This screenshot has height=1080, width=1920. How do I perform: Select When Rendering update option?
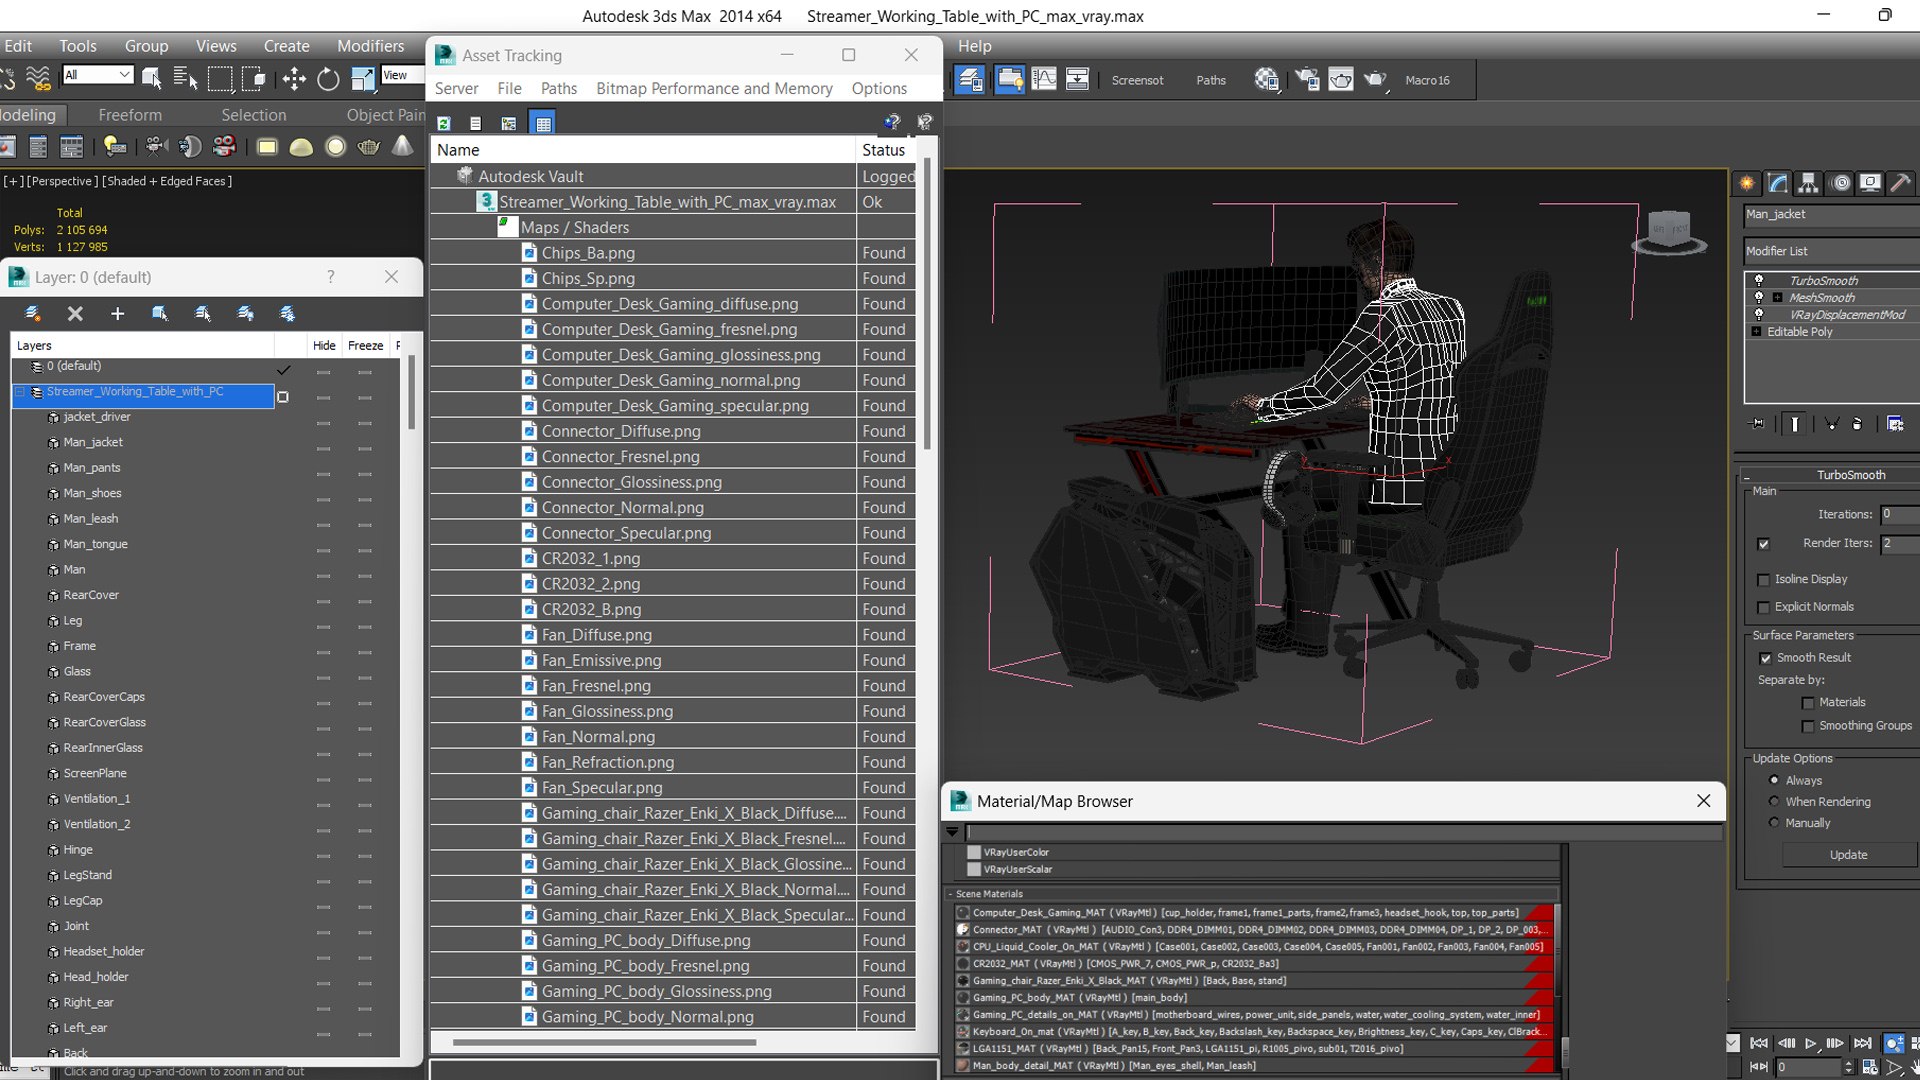coord(1774,801)
